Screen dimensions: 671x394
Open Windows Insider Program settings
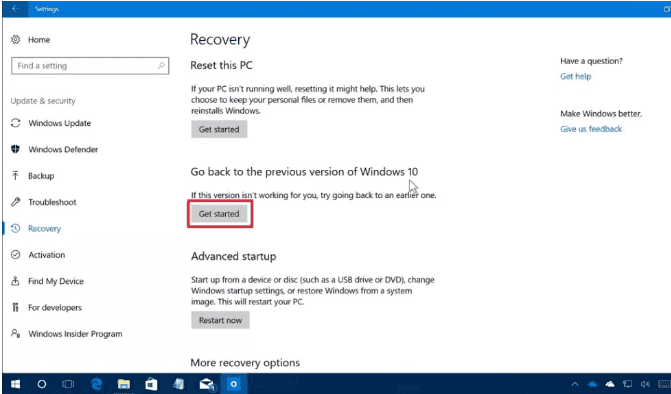pos(75,334)
